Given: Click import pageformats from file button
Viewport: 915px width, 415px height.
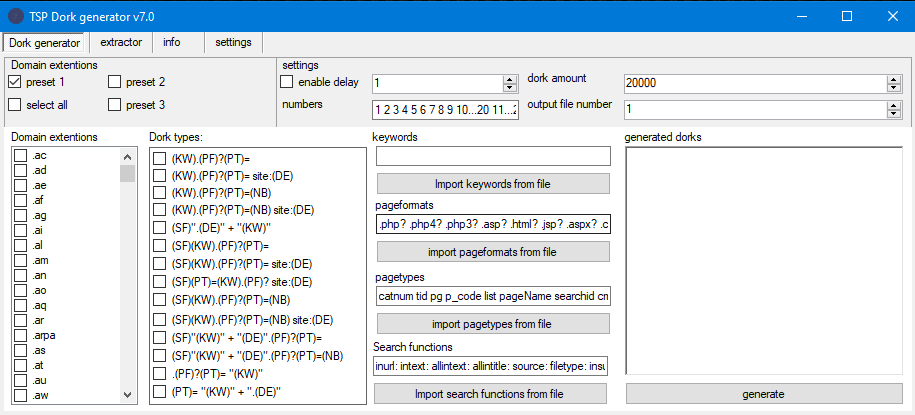Looking at the screenshot, I should click(493, 253).
